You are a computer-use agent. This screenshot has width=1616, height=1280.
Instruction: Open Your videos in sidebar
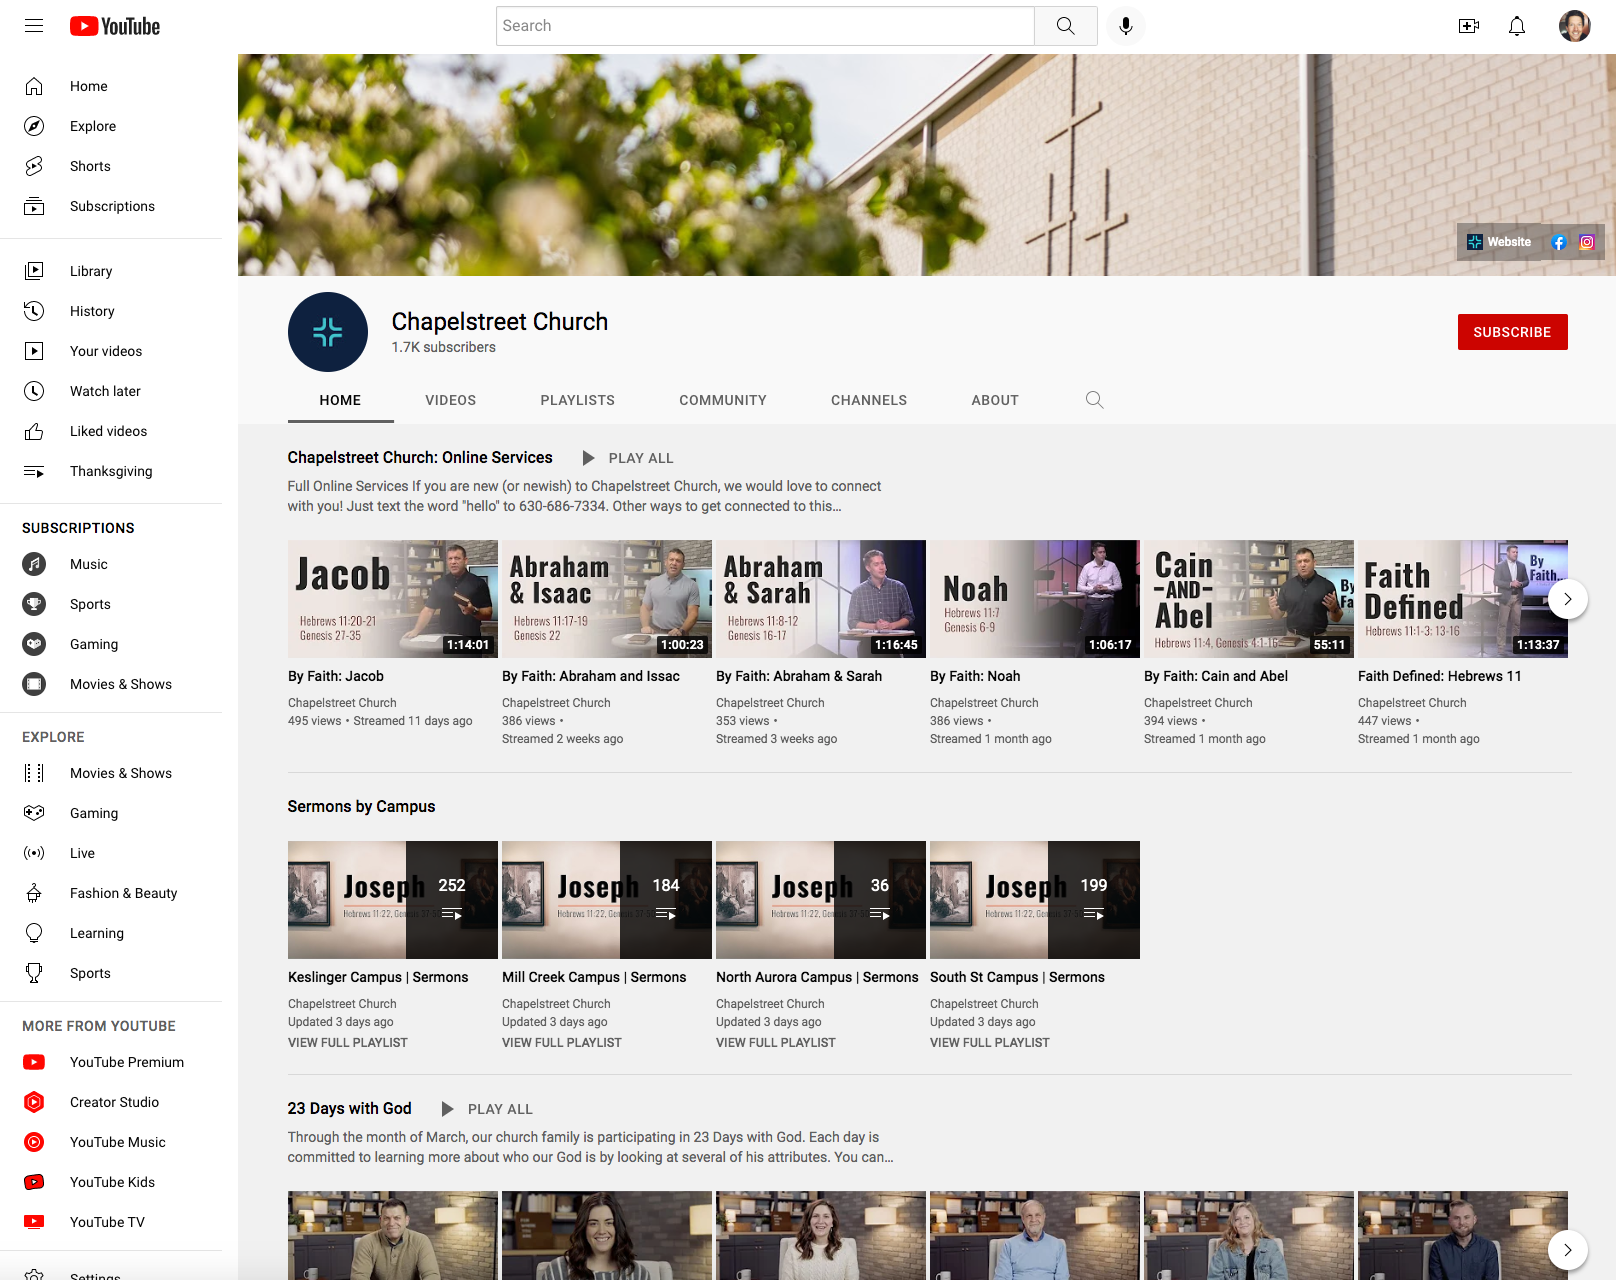click(x=111, y=351)
